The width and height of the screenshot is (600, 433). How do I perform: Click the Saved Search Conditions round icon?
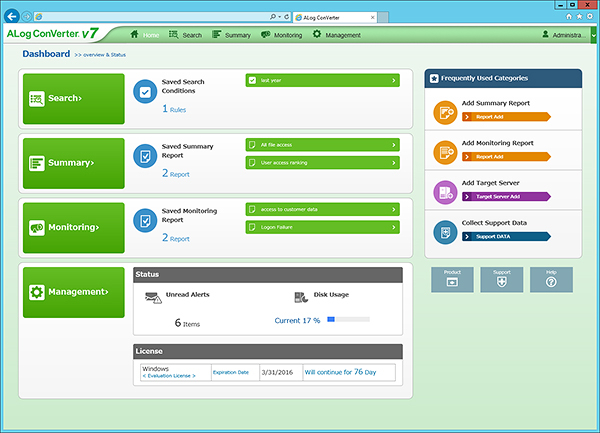[145, 91]
